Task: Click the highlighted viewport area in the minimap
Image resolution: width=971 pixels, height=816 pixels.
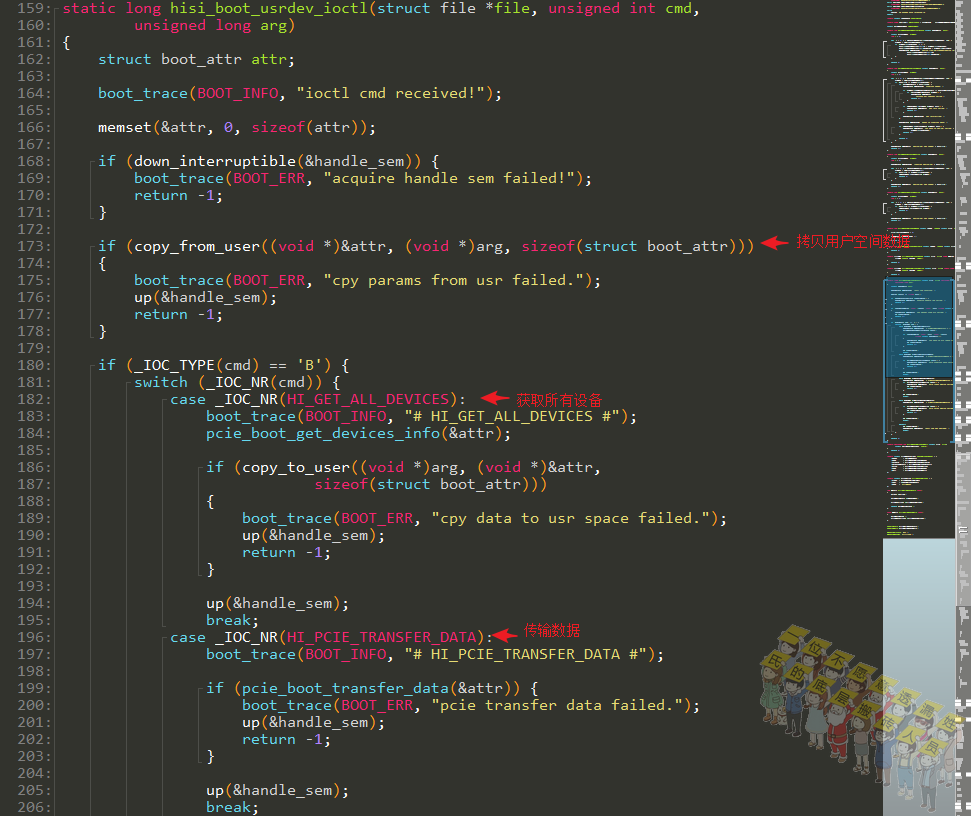Action: click(918, 328)
